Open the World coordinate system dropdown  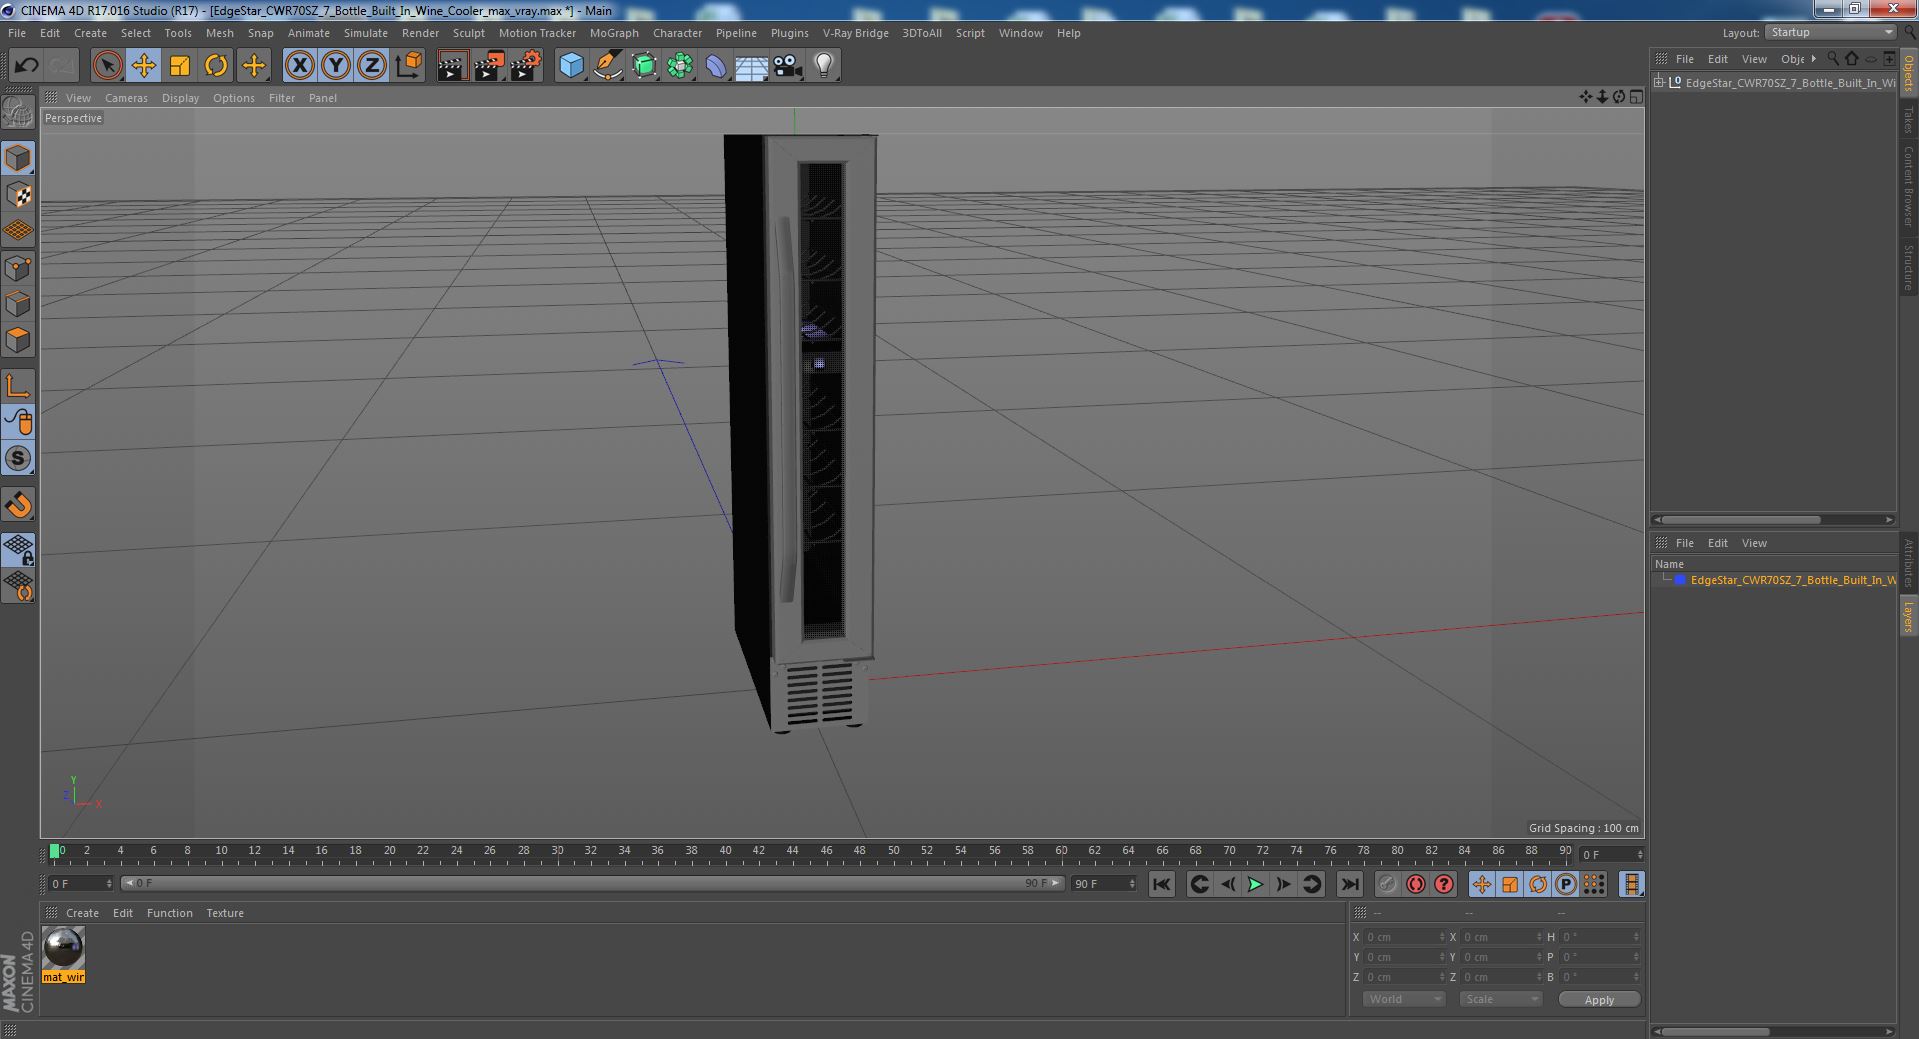coord(1404,999)
